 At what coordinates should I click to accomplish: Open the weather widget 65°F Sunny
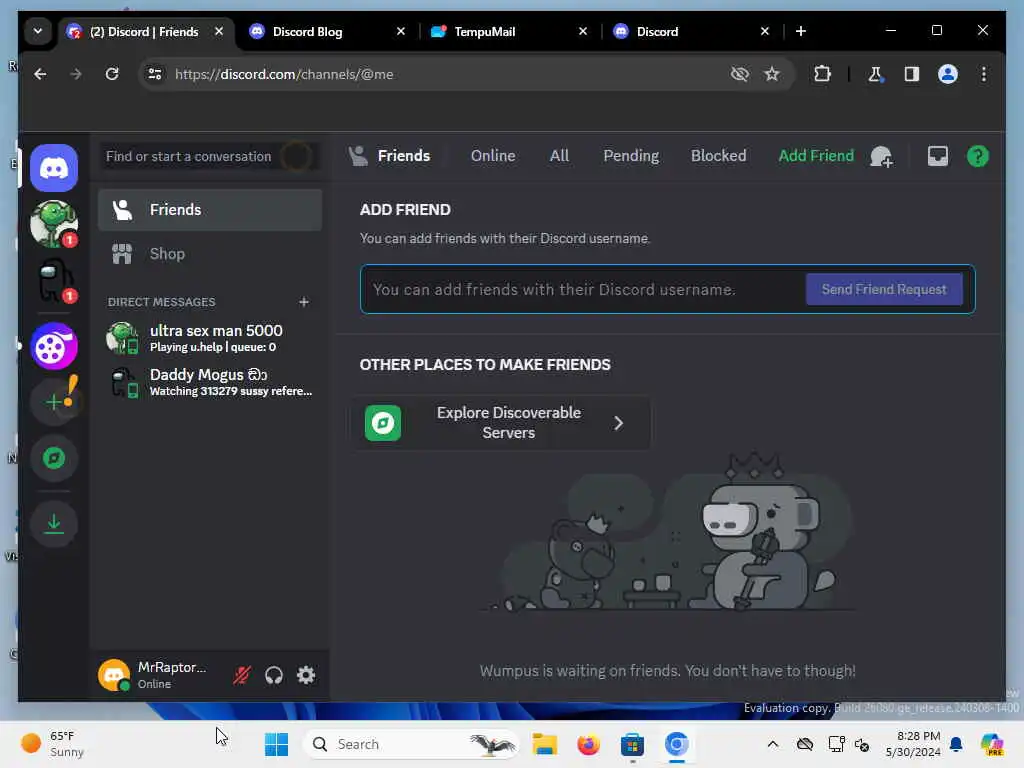tap(52, 744)
